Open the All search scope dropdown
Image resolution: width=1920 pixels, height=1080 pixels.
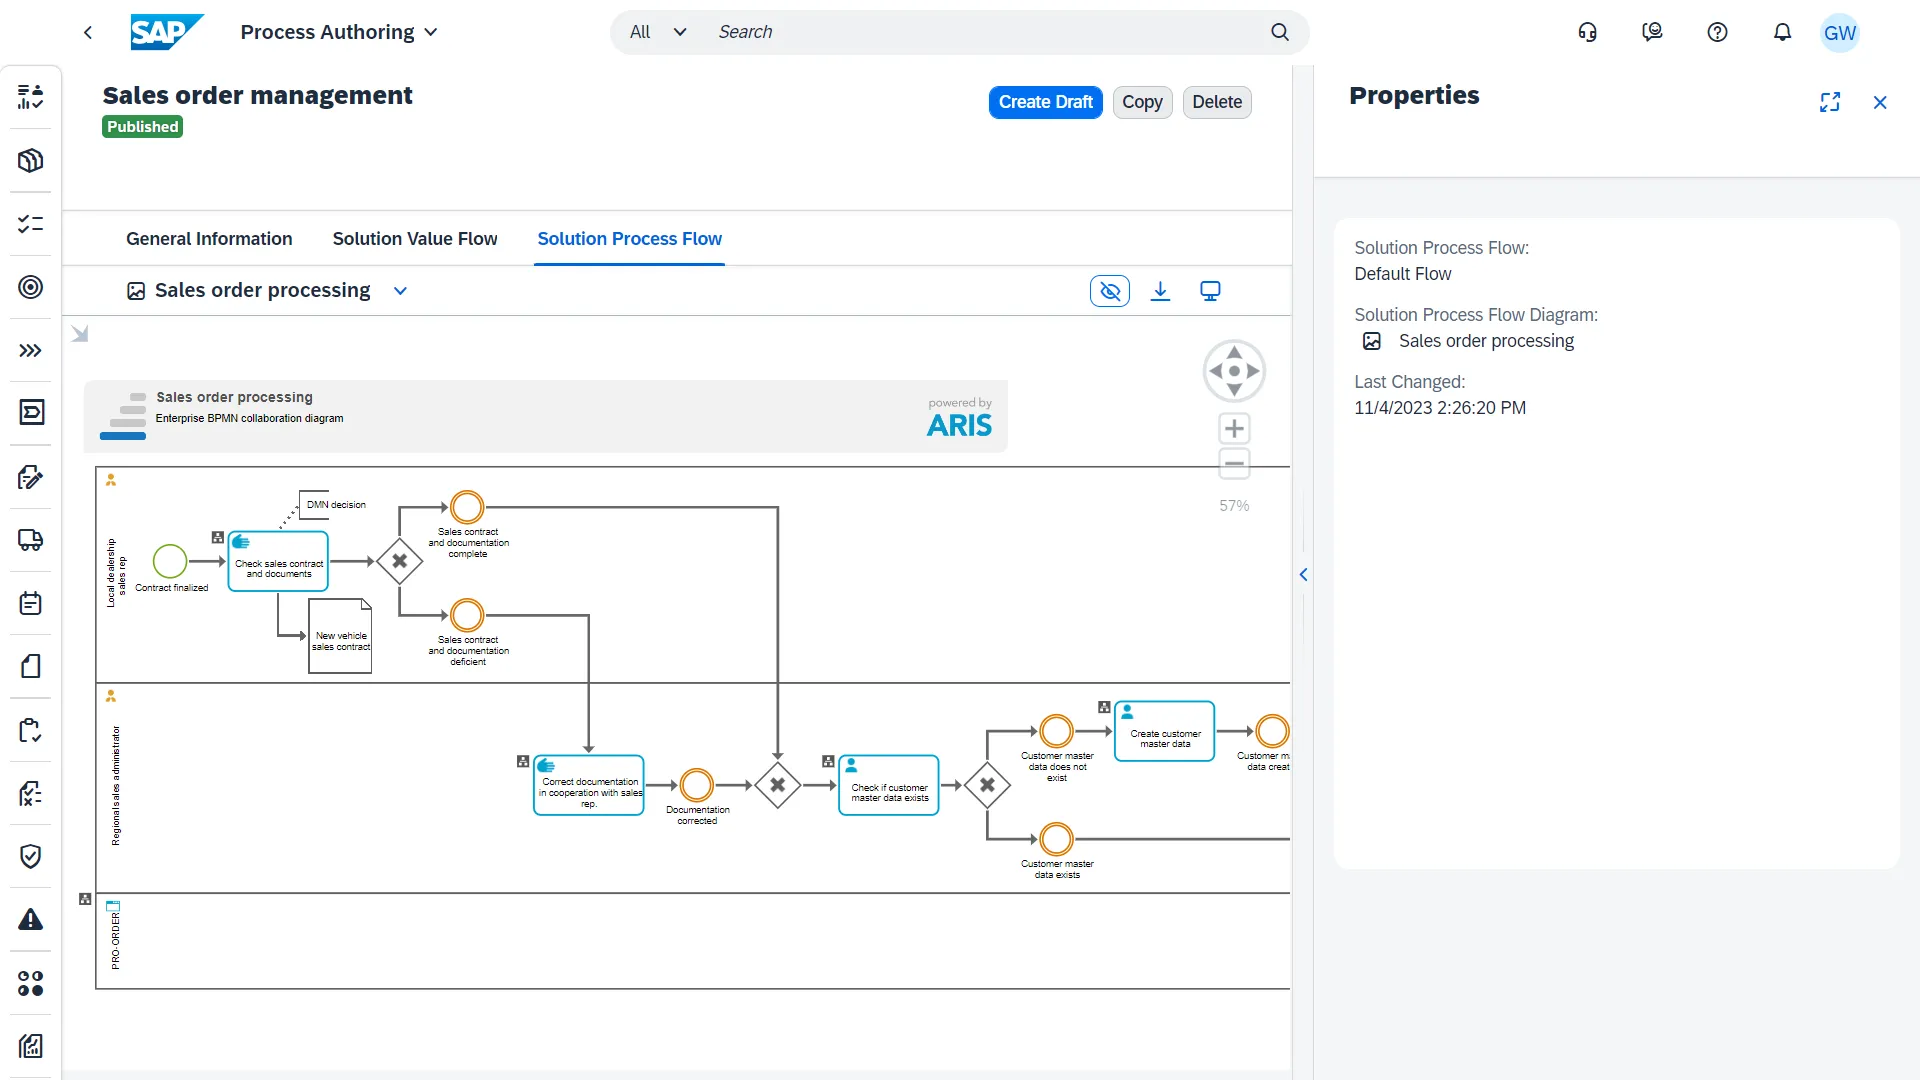click(658, 32)
